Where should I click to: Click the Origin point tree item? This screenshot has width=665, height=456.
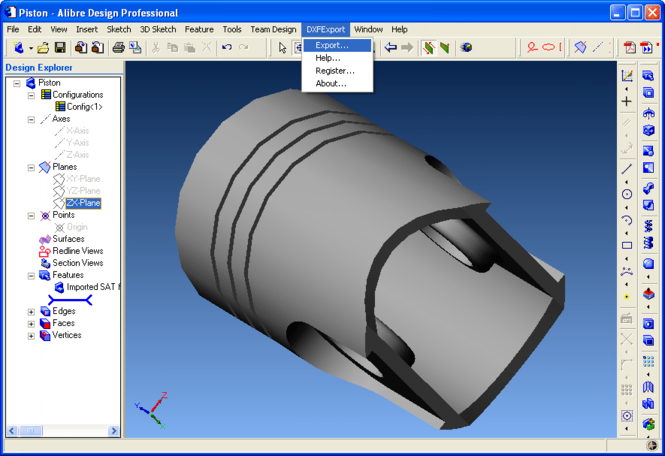77,227
